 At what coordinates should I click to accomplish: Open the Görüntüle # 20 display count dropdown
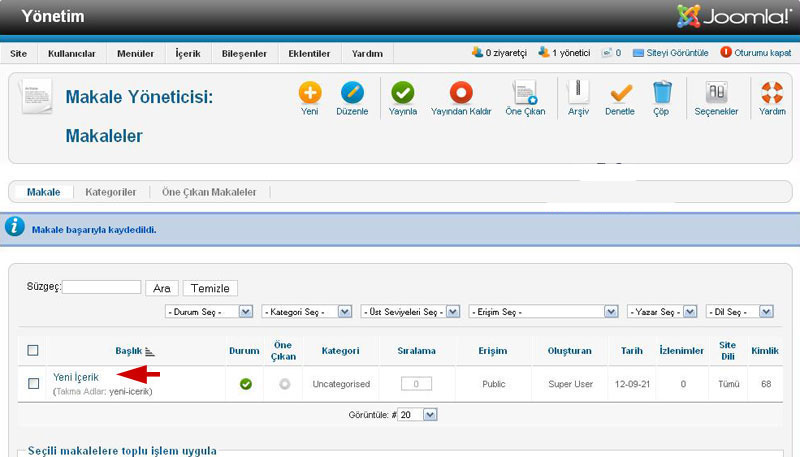pos(417,415)
